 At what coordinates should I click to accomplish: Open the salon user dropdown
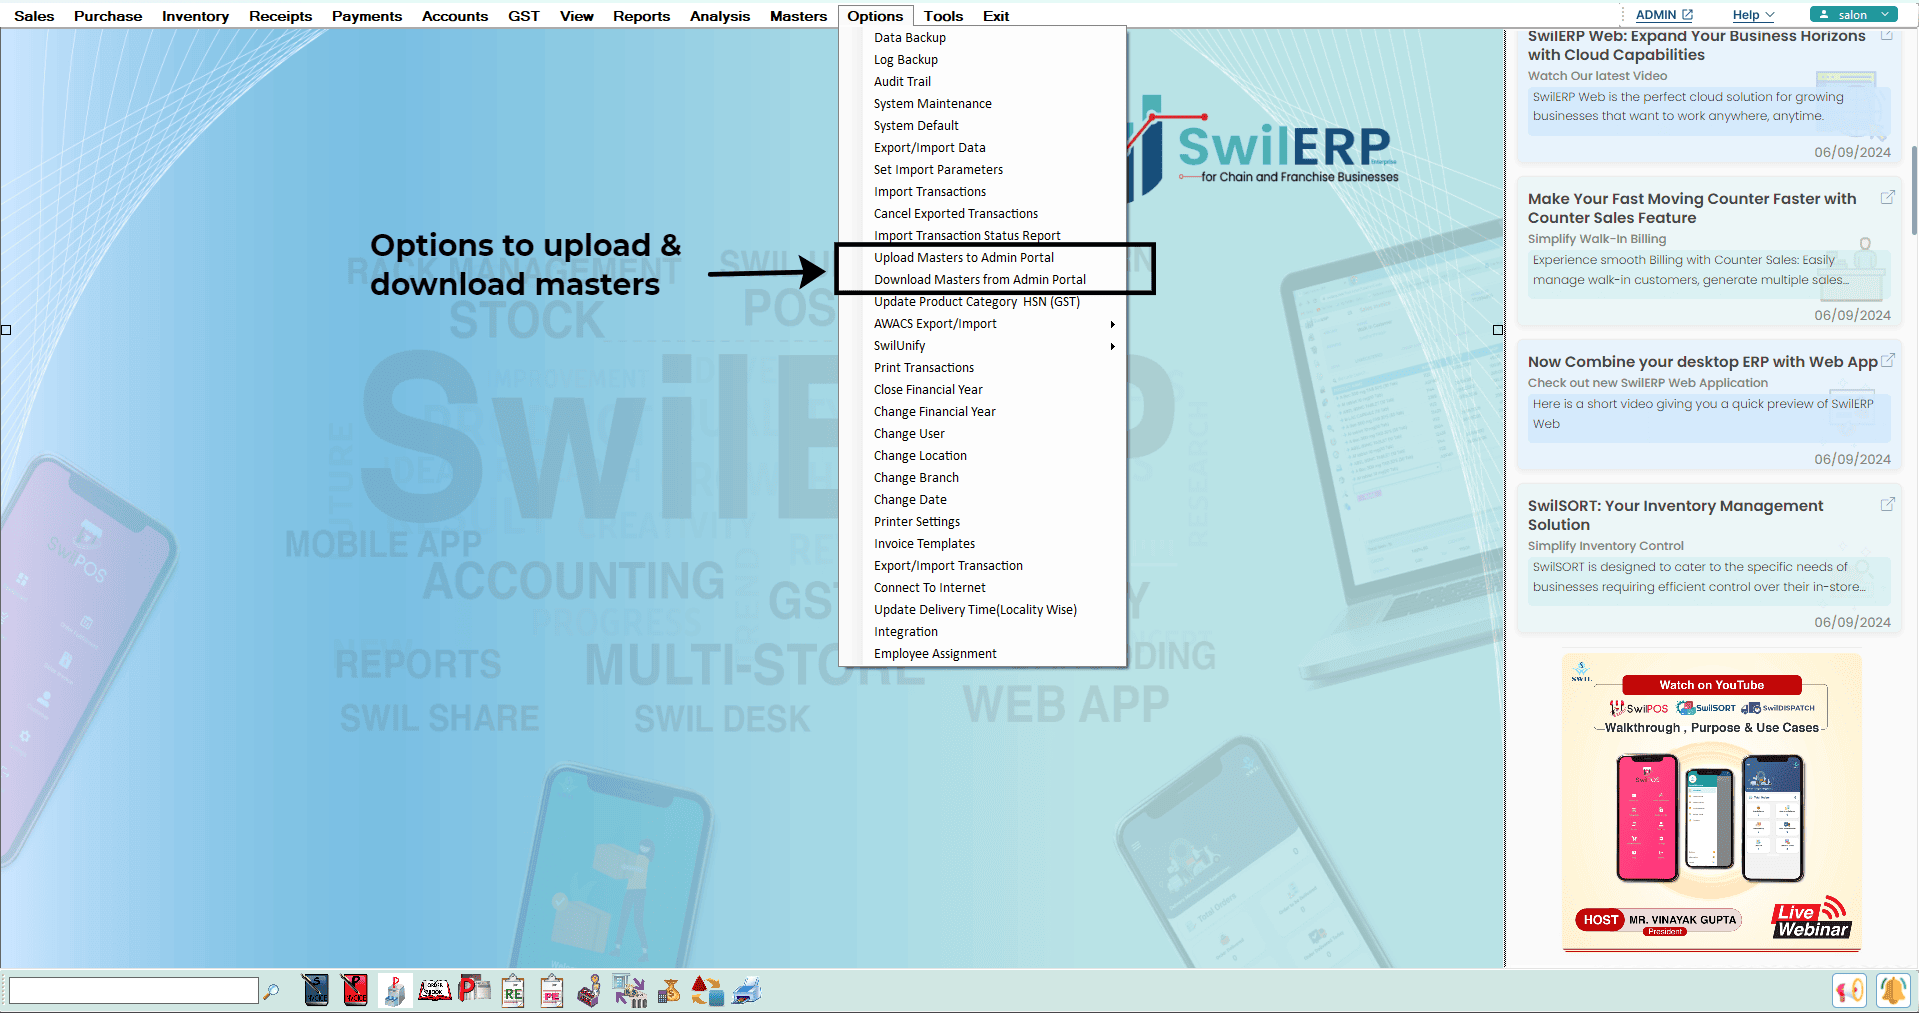point(1853,14)
